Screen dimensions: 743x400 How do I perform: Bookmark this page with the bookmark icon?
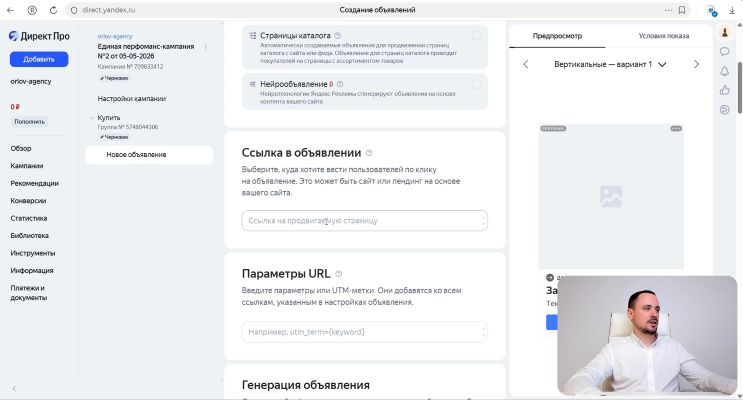point(682,10)
